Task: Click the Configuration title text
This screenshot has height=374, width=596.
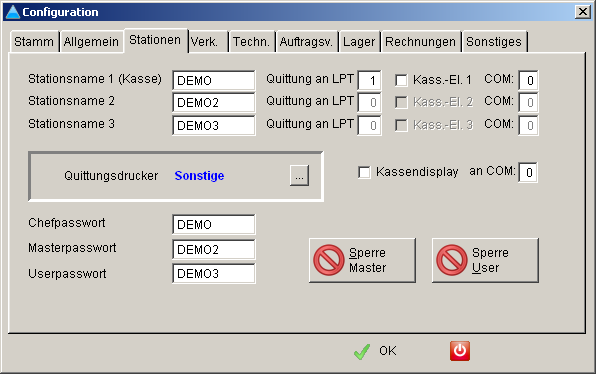Action: pos(60,12)
